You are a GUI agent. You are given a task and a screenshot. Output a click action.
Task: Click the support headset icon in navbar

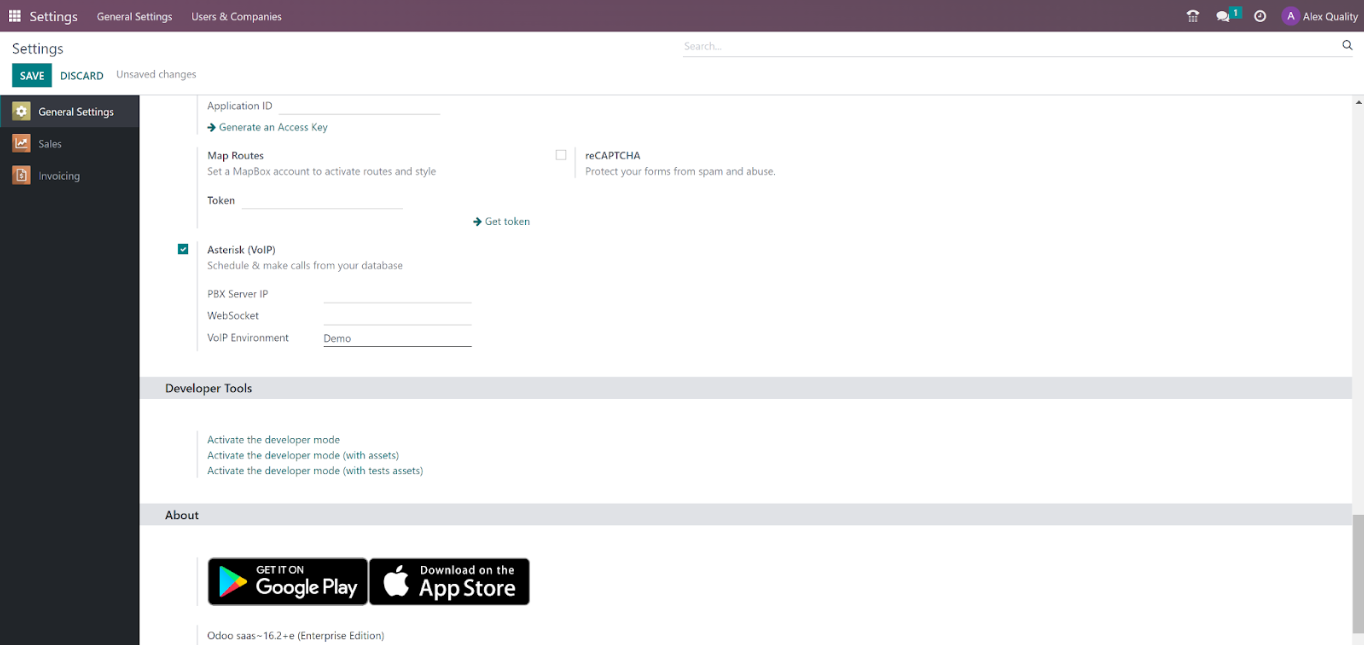coord(1192,16)
